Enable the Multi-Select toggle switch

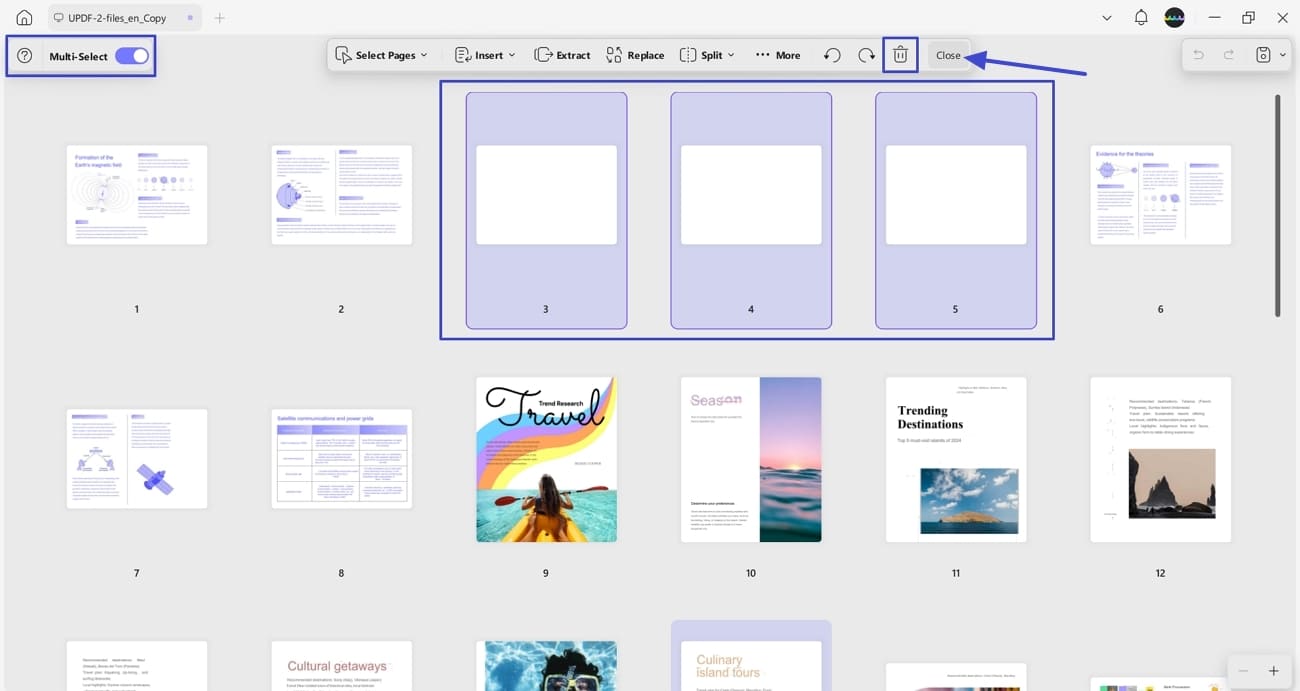point(131,57)
